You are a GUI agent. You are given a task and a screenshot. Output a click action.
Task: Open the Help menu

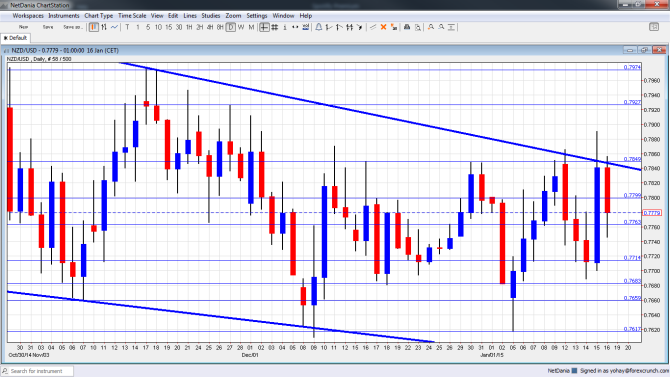(306, 16)
